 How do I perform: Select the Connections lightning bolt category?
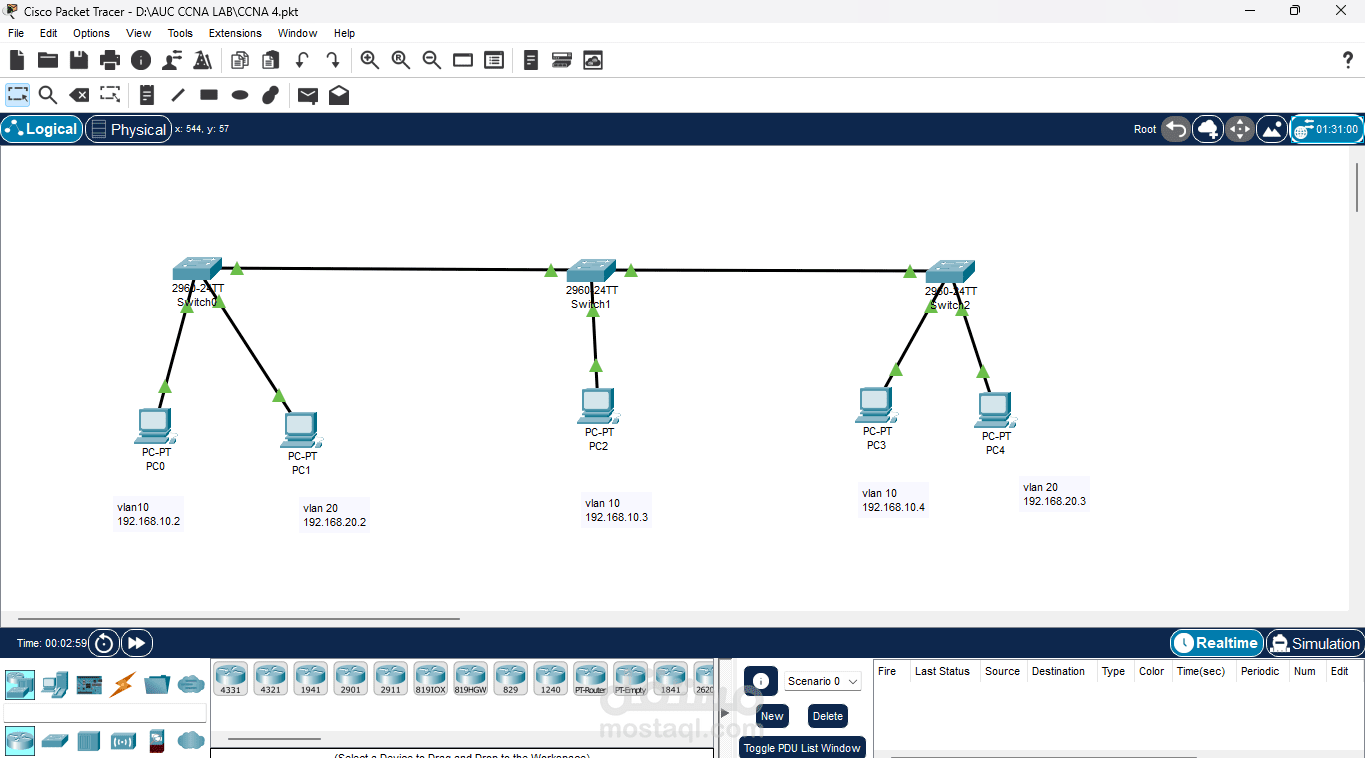(x=123, y=685)
